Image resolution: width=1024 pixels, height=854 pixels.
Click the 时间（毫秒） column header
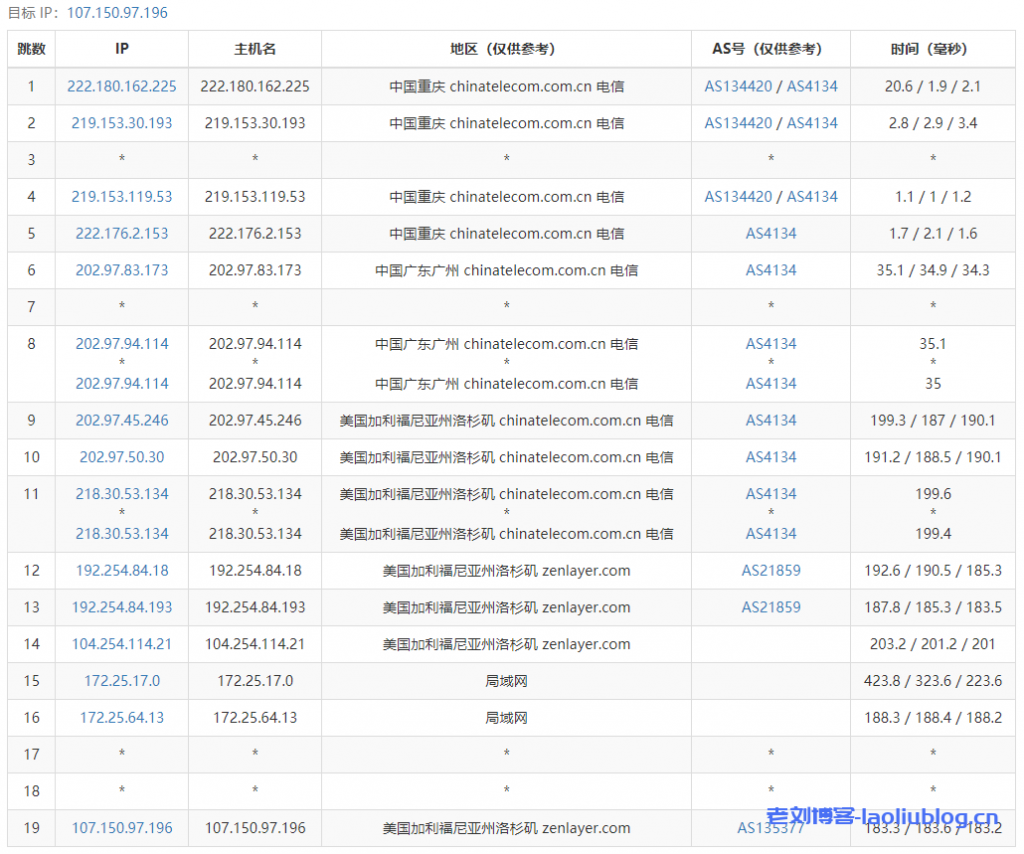tap(932, 49)
